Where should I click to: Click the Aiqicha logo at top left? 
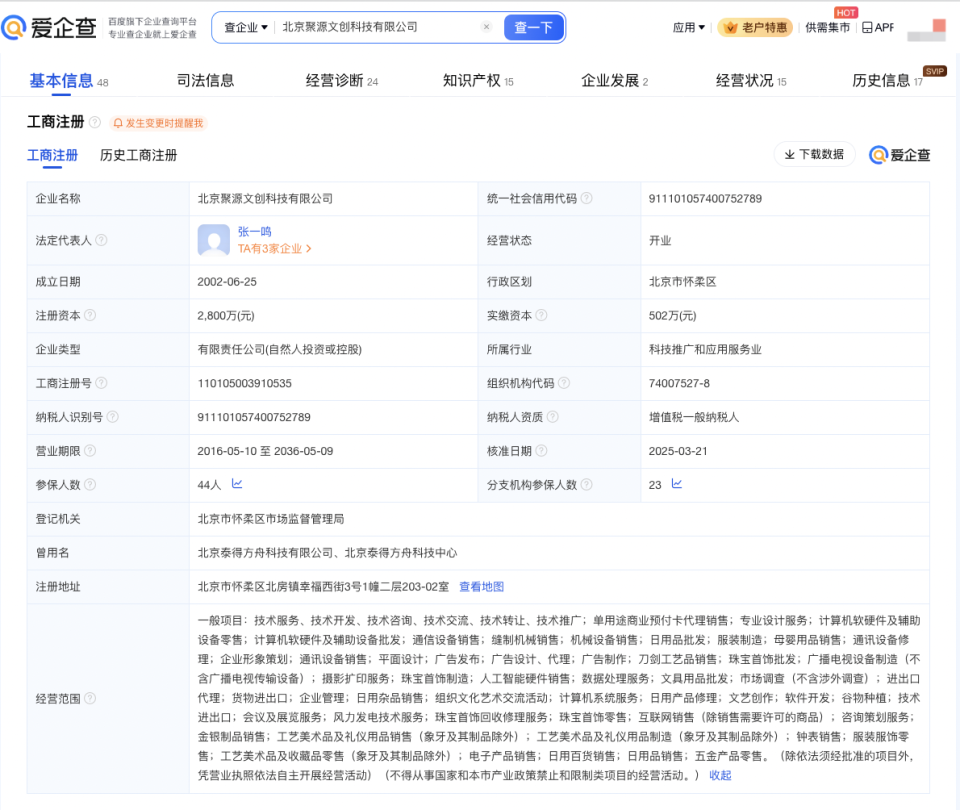[49, 28]
